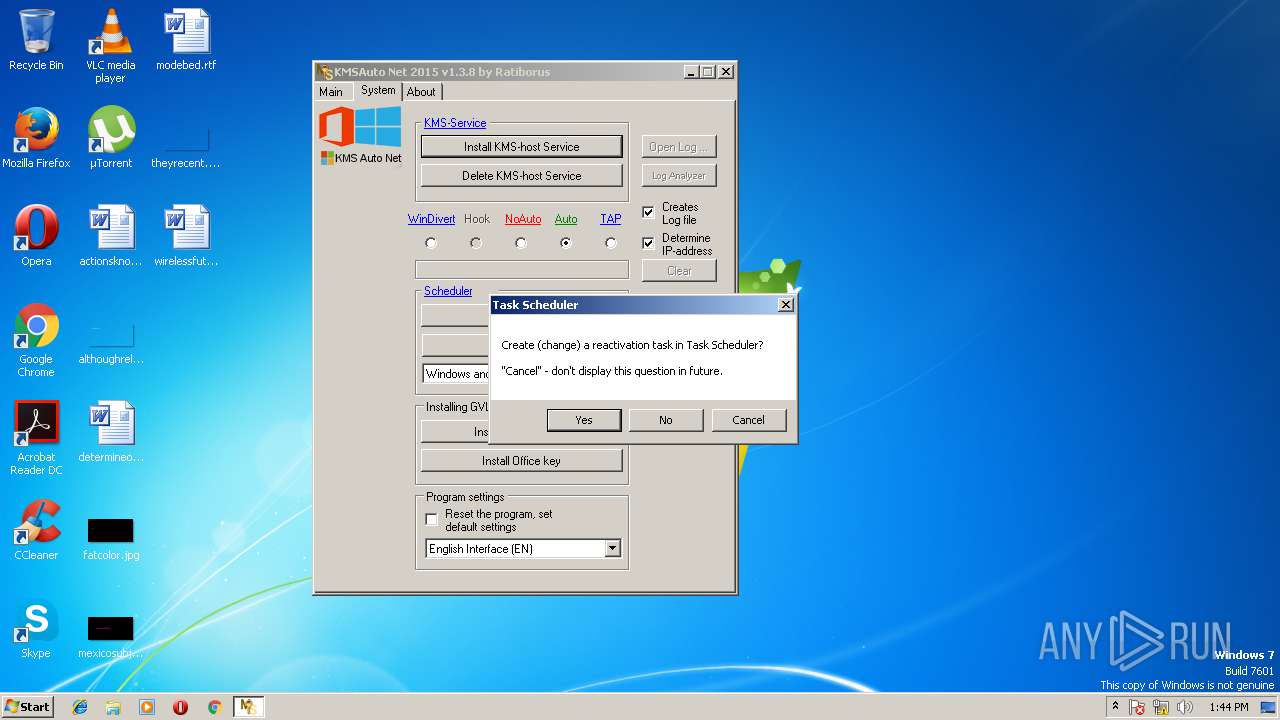Select the althoughrel file icon
The width and height of the screenshot is (1280, 720).
point(111,345)
